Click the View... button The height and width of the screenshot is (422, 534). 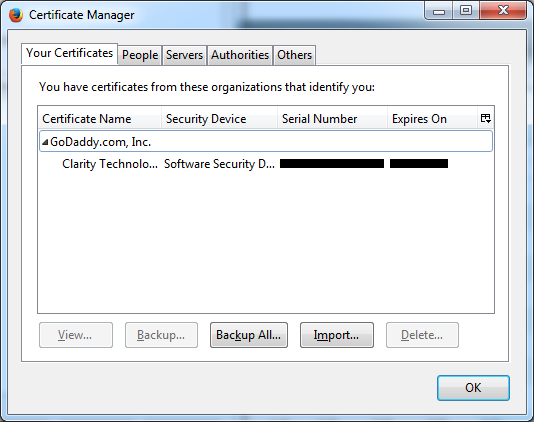76,335
